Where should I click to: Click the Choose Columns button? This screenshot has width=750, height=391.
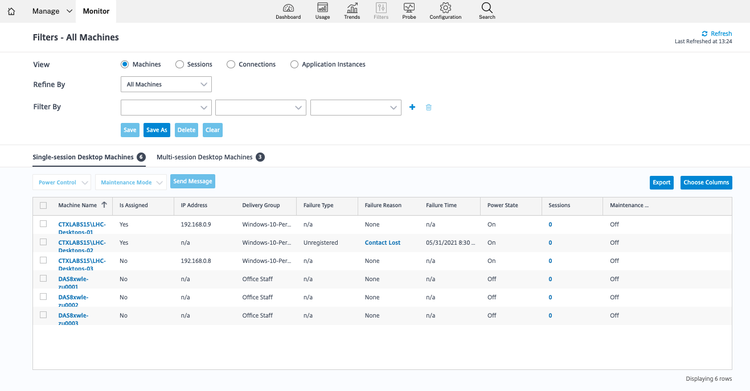pyautogui.click(x=706, y=182)
